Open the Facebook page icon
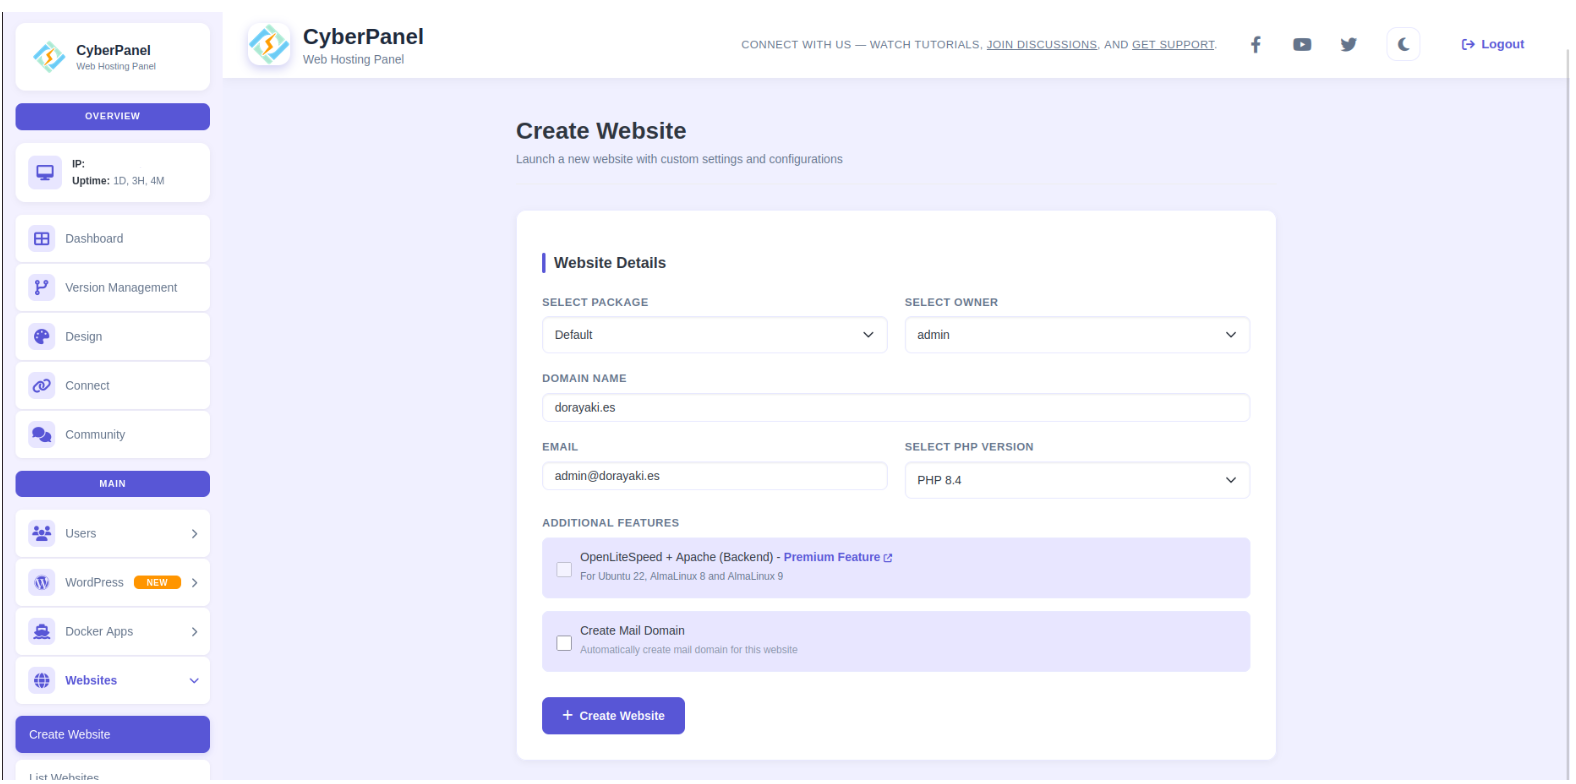 click(1255, 44)
